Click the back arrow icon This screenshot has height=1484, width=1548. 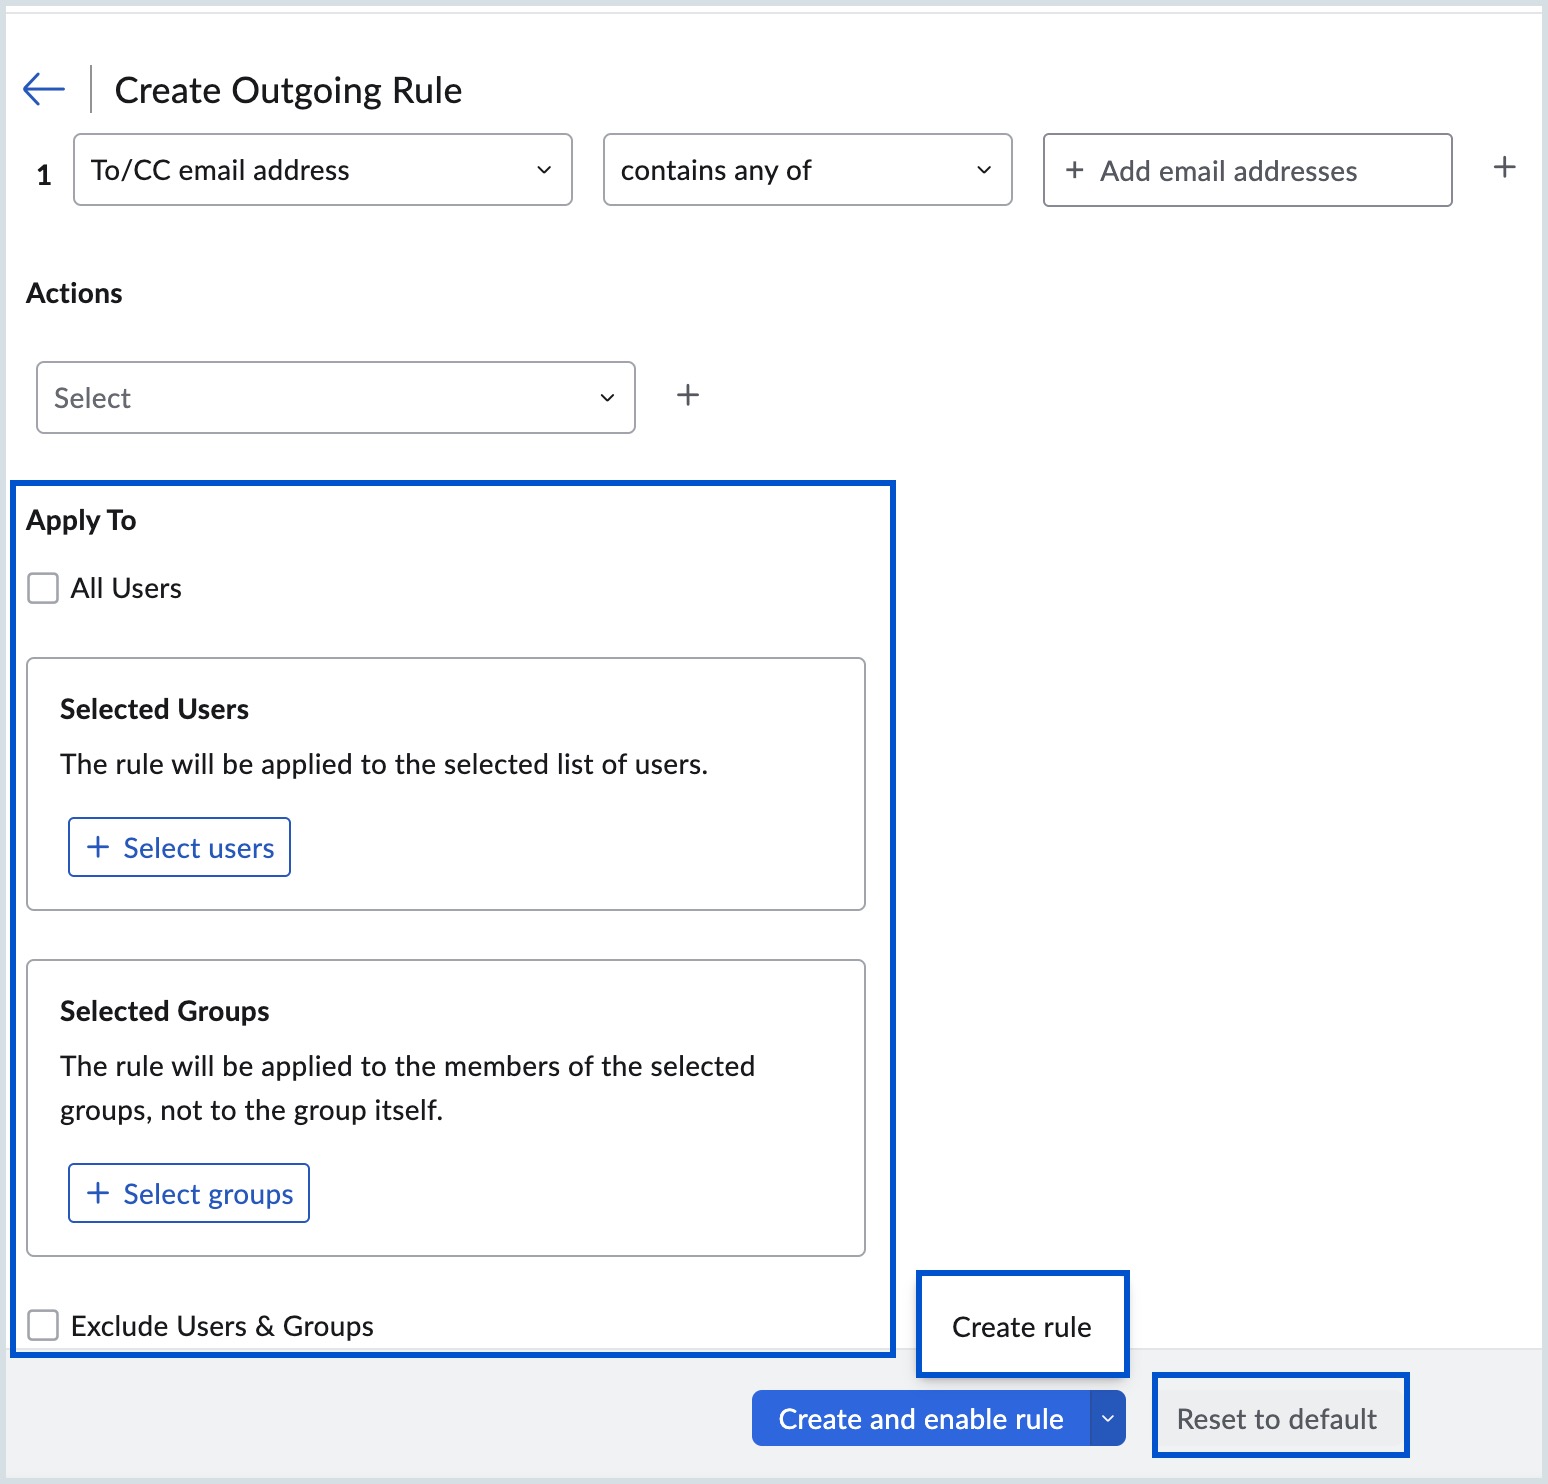tap(44, 89)
